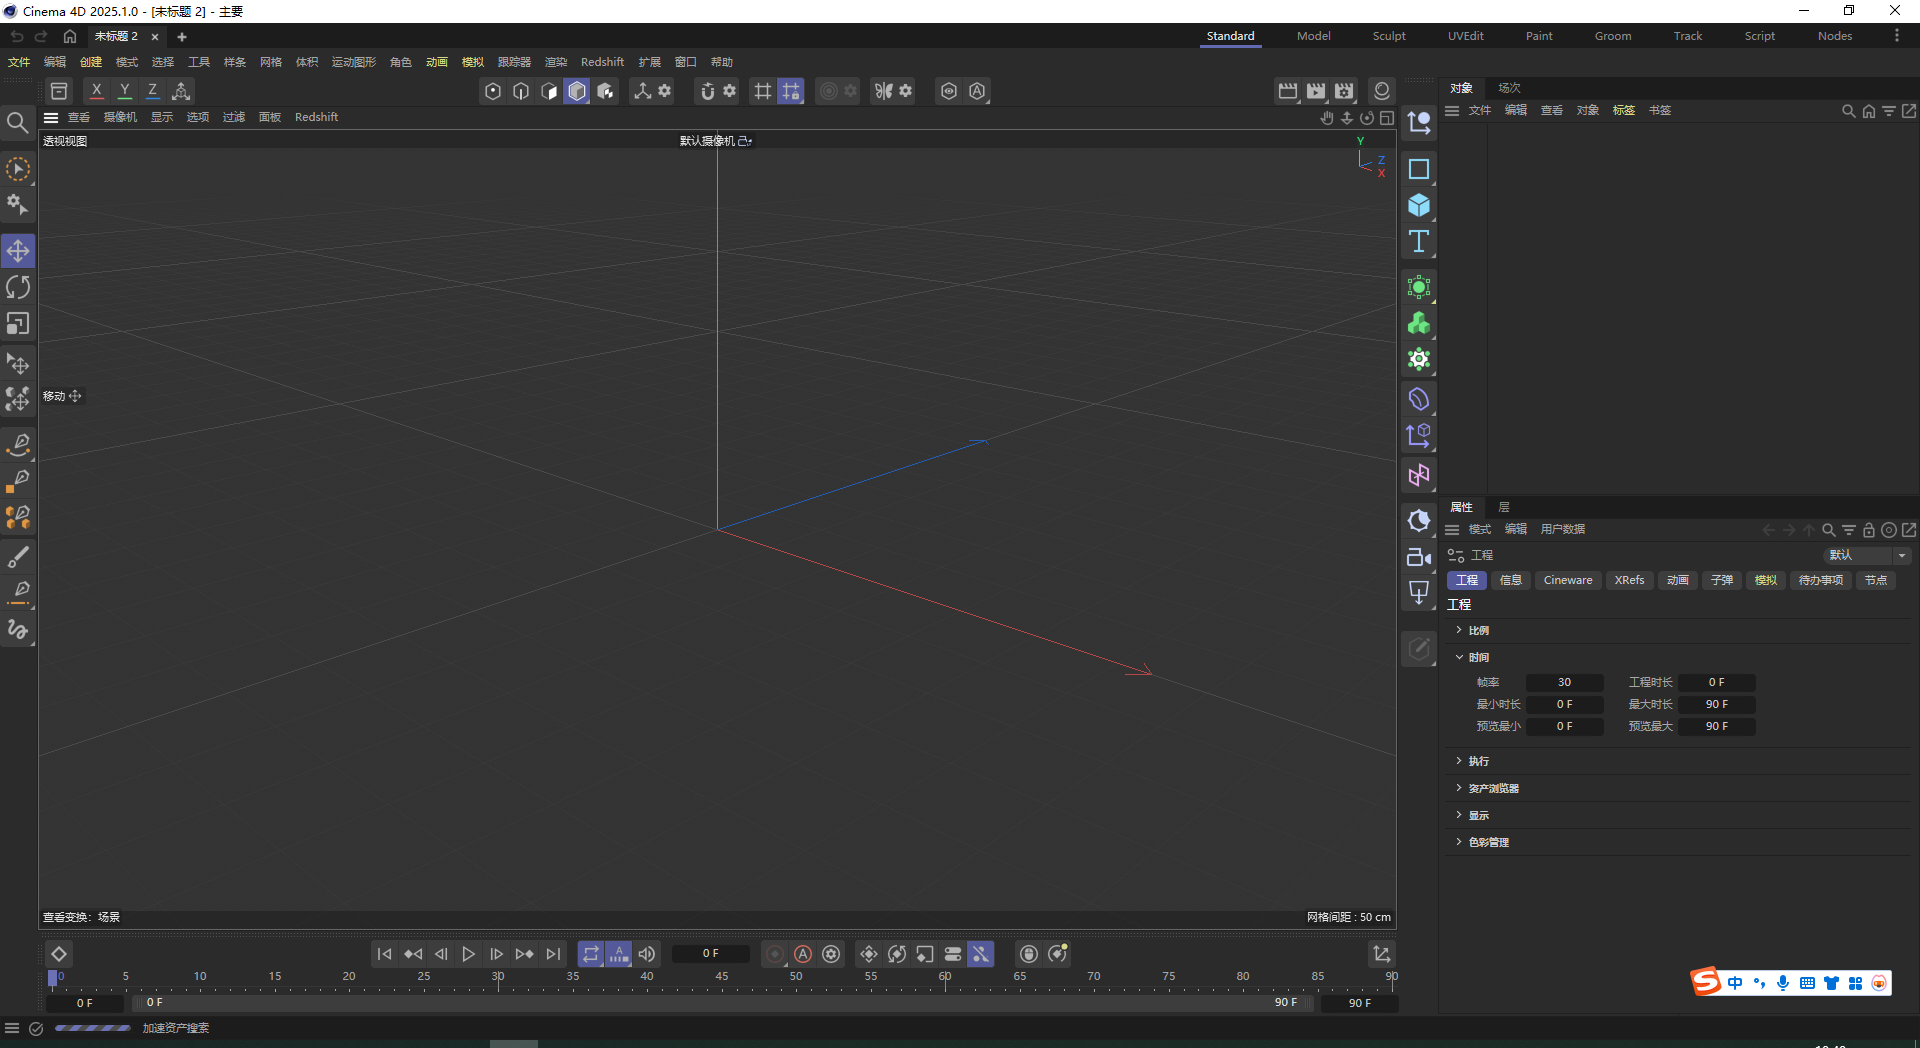Open the Live Selection tool
Image resolution: width=1920 pixels, height=1048 pixels.
coord(18,170)
